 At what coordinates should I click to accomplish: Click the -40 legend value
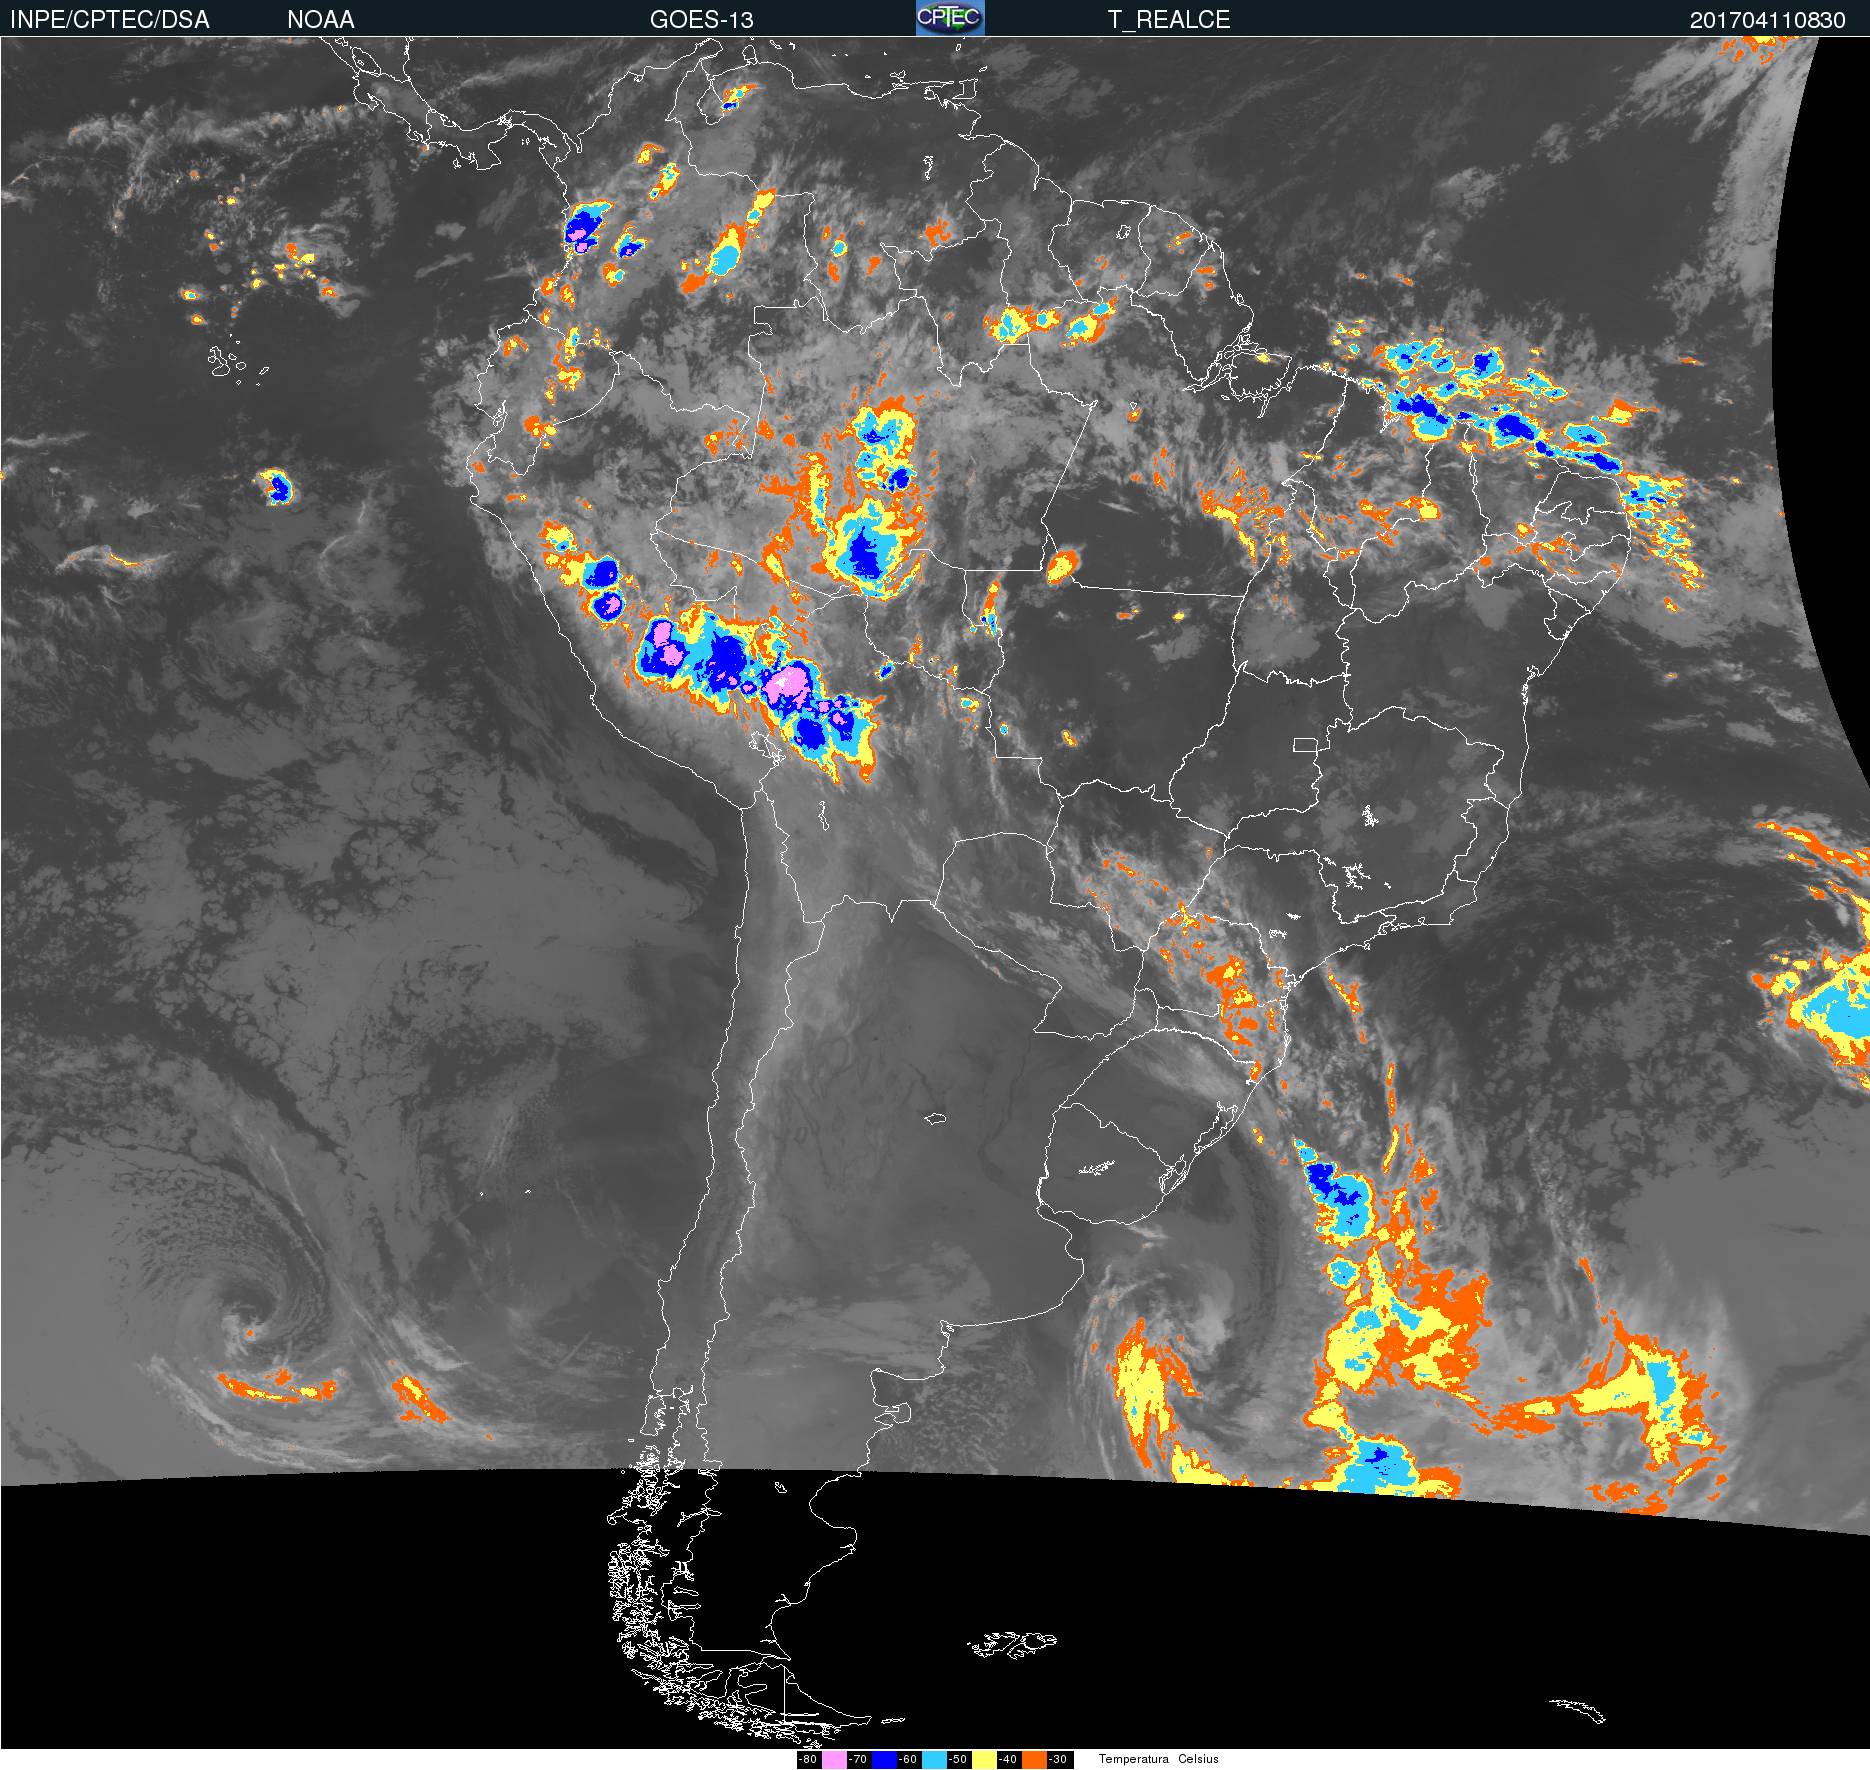(x=1009, y=1760)
